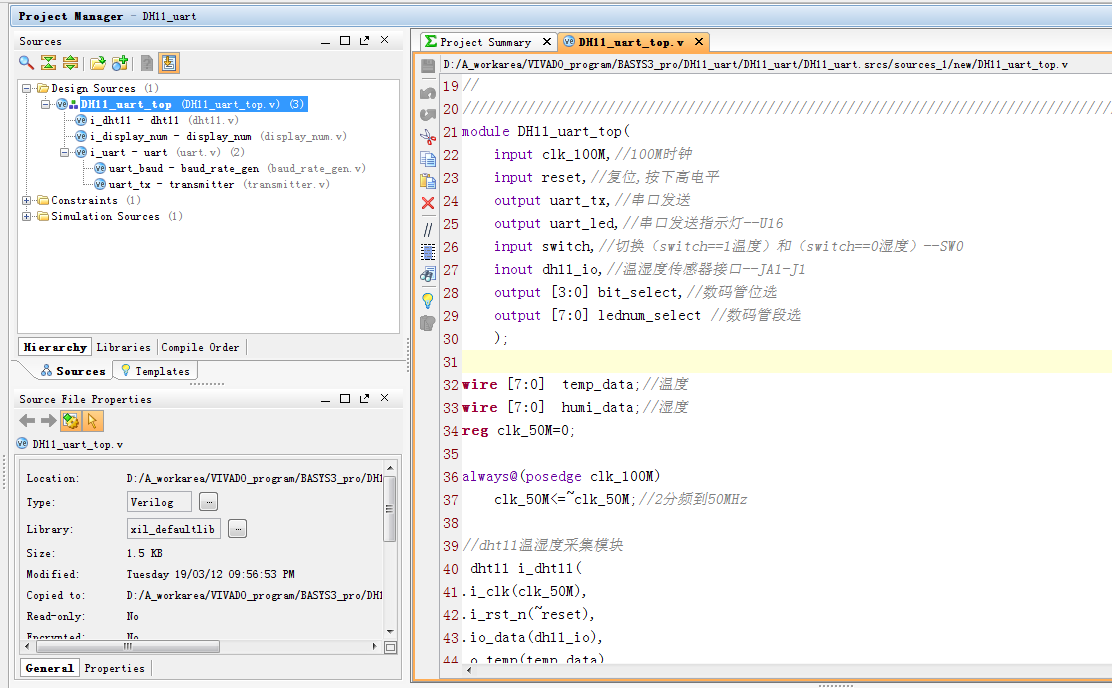Open the Compile Order tab
Viewport: 1112px width, 688px height.
coord(200,347)
